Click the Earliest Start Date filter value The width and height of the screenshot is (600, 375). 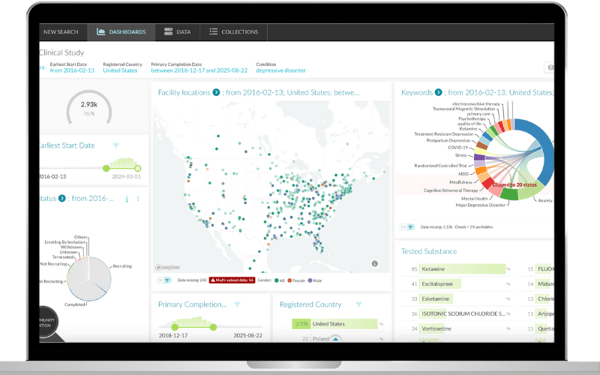(x=72, y=70)
